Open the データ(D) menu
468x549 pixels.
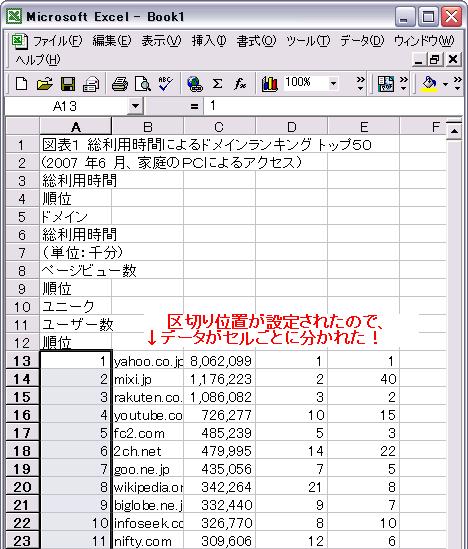[362, 41]
